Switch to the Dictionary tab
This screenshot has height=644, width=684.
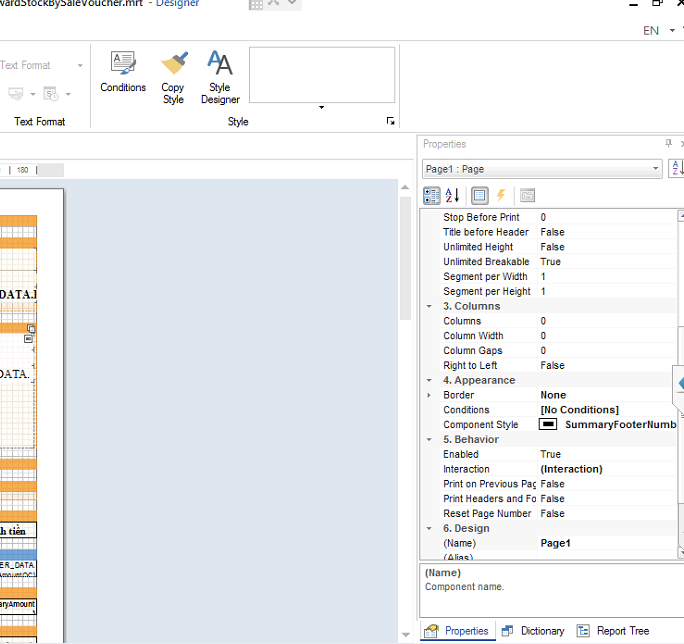[x=533, y=631]
